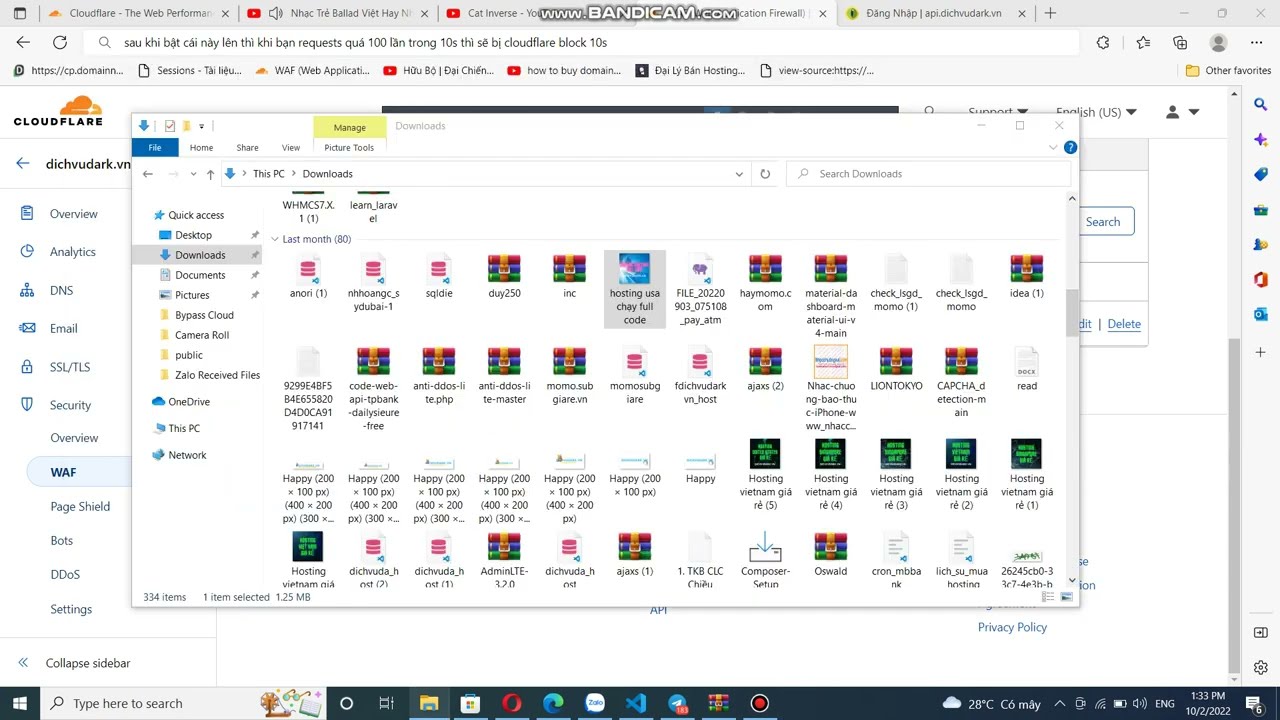Go up one folder level in Explorer
The height and width of the screenshot is (720, 1280).
tap(210, 174)
